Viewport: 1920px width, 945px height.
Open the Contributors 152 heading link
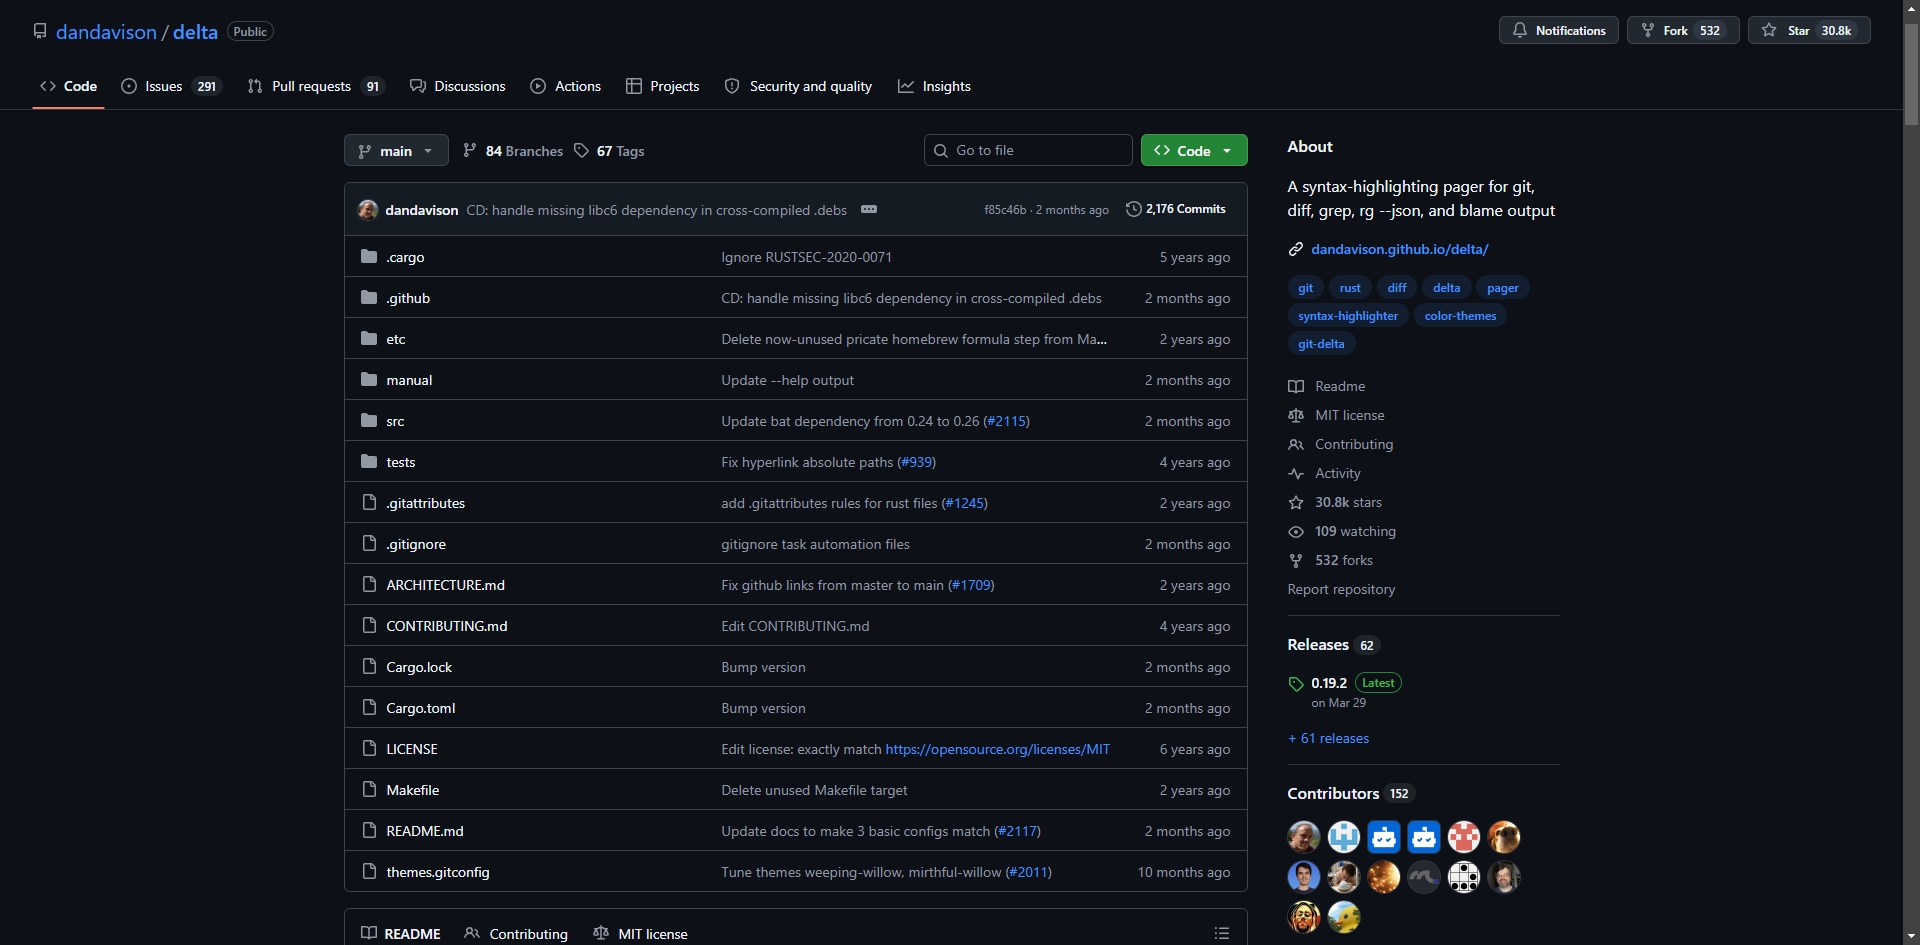click(1350, 793)
